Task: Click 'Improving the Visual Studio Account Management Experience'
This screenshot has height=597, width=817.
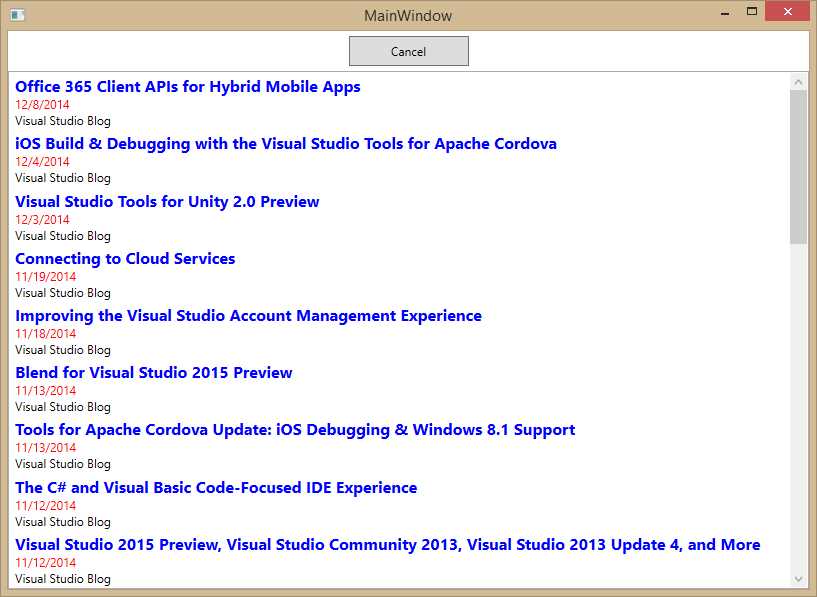Action: point(247,315)
